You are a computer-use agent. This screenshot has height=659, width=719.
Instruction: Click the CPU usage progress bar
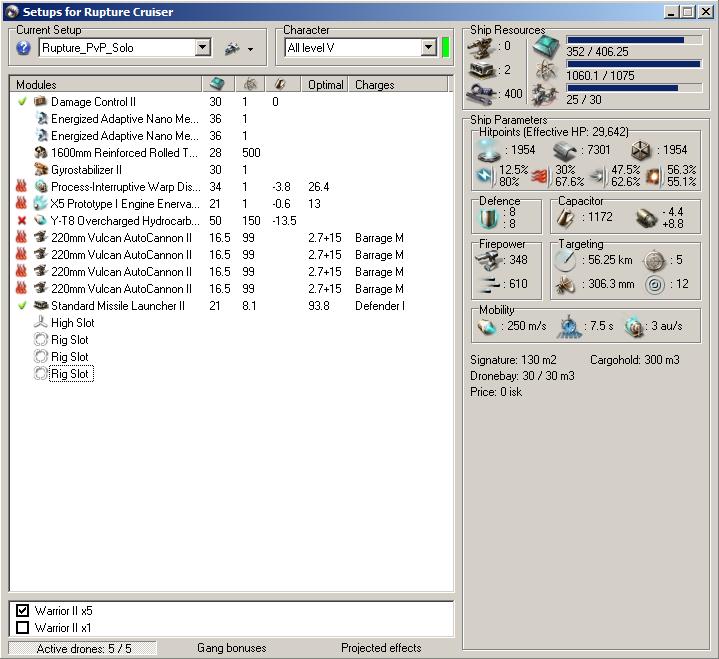tap(634, 40)
